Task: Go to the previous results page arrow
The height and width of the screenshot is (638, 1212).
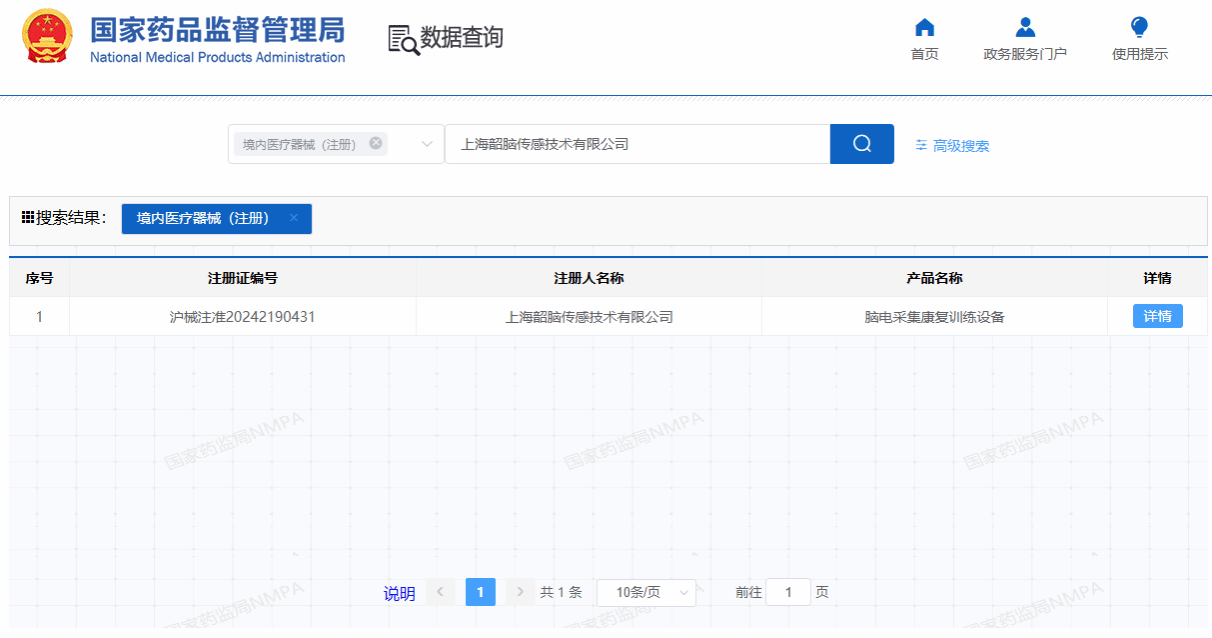Action: [440, 592]
